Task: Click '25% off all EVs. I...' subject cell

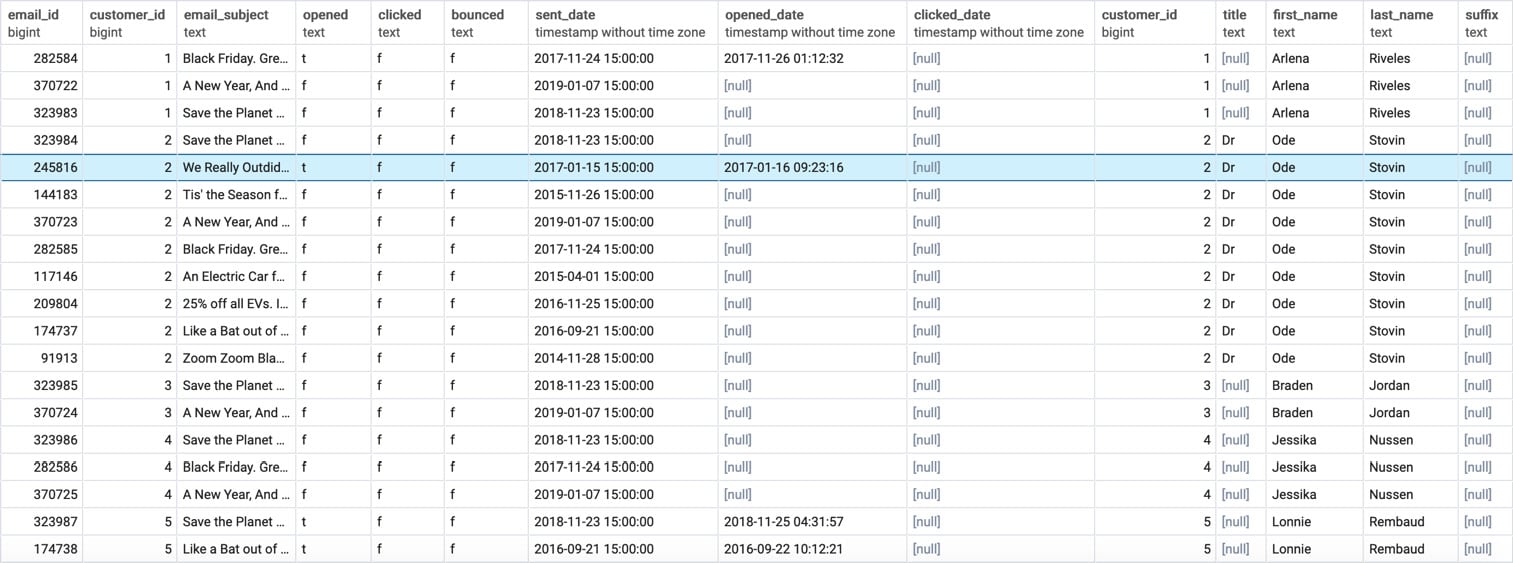Action: point(236,304)
